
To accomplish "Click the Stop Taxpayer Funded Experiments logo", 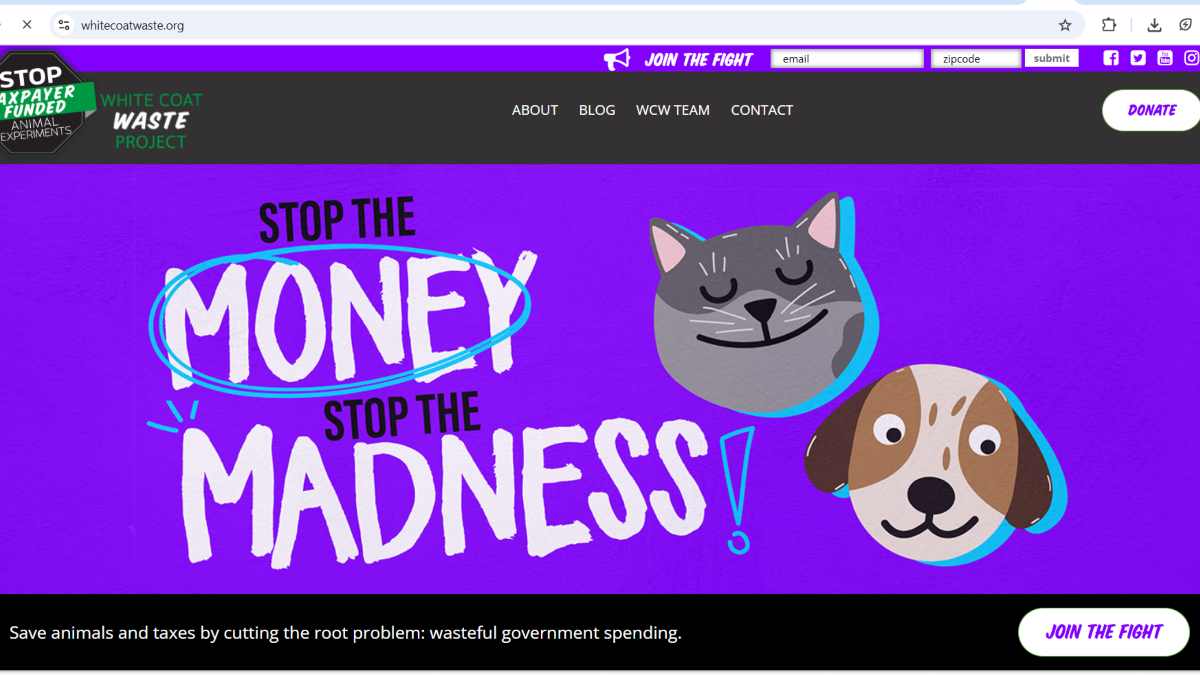I will 45,103.
